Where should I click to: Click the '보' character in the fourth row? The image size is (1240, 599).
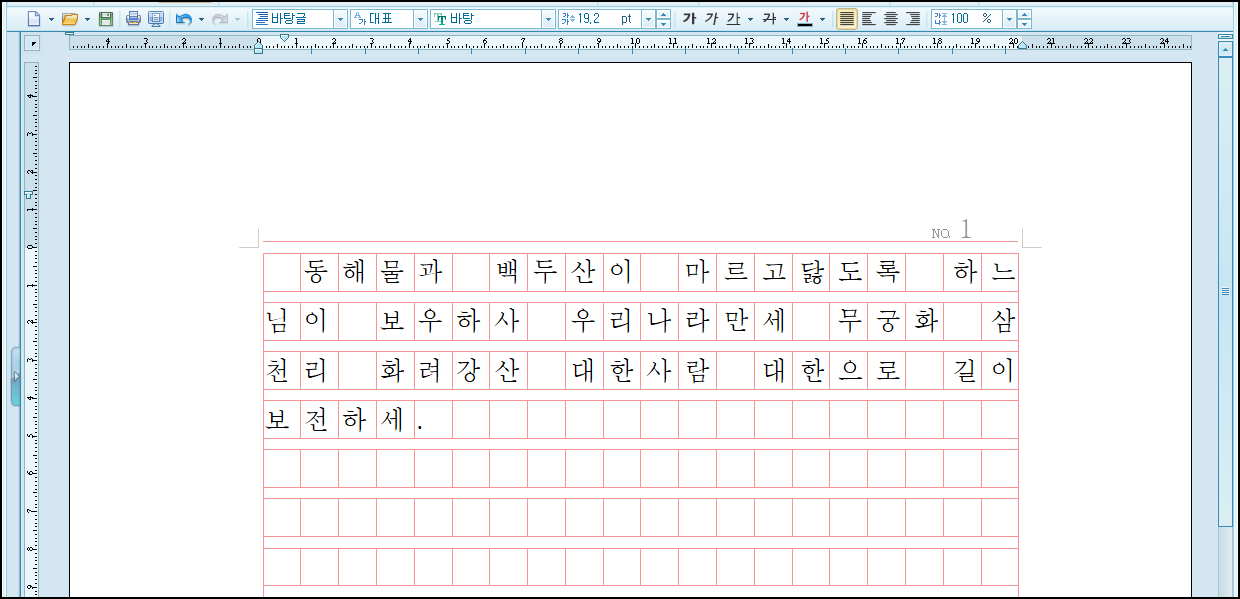277,420
